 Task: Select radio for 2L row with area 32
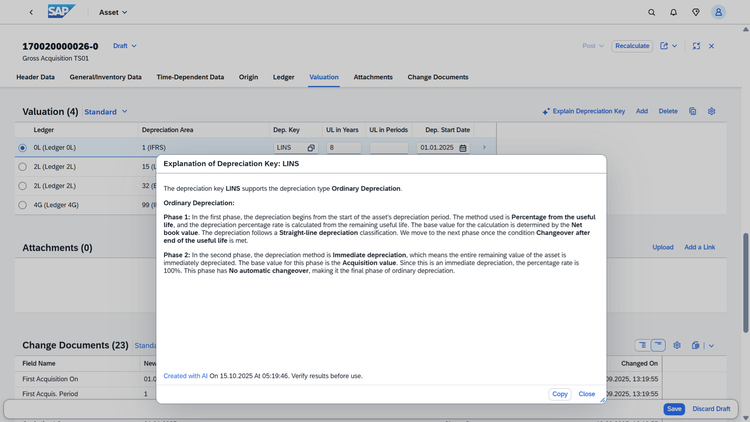(22, 186)
